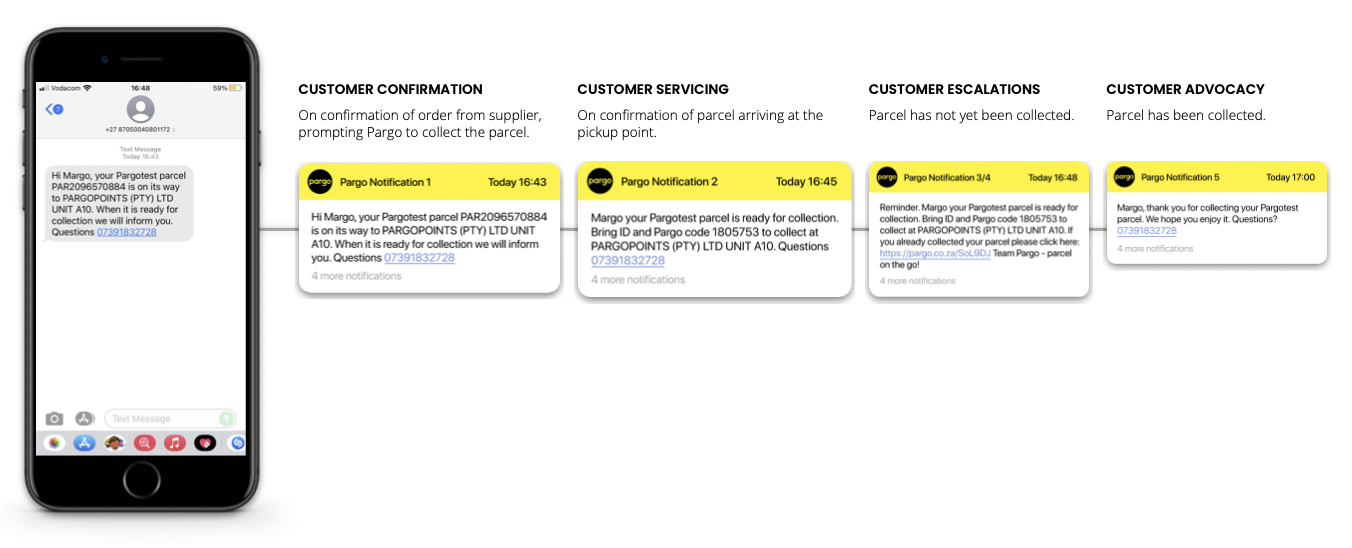Click the 'Pargo Notification 5' title

tap(1180, 177)
